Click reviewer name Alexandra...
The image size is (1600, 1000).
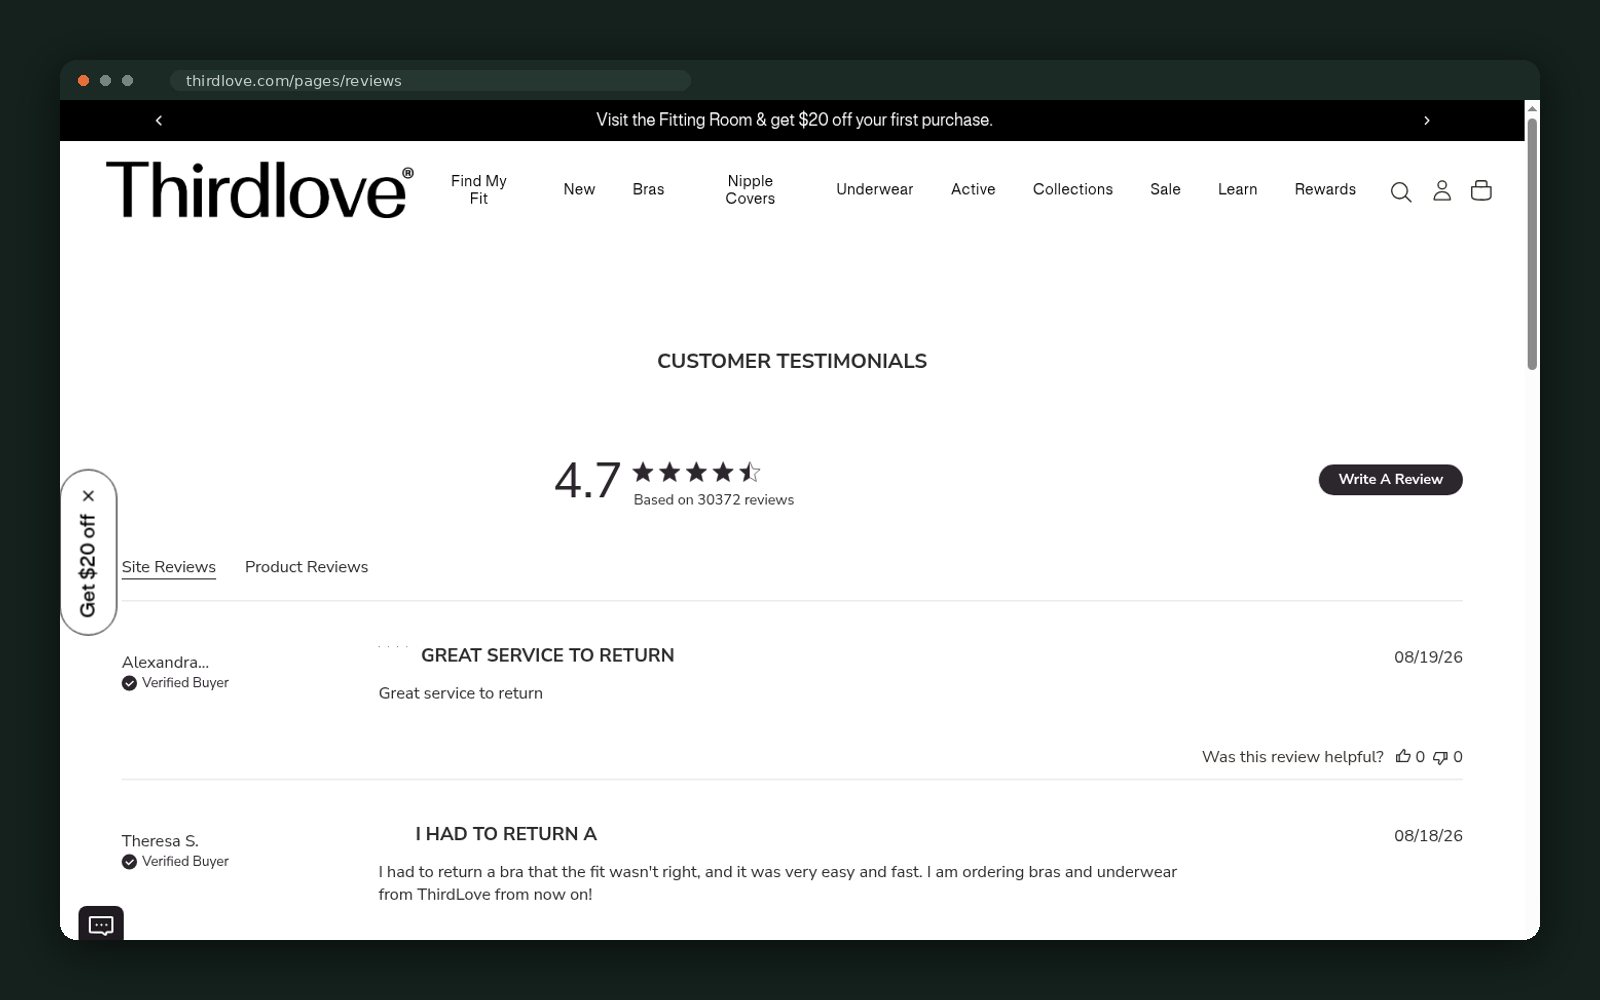[165, 662]
